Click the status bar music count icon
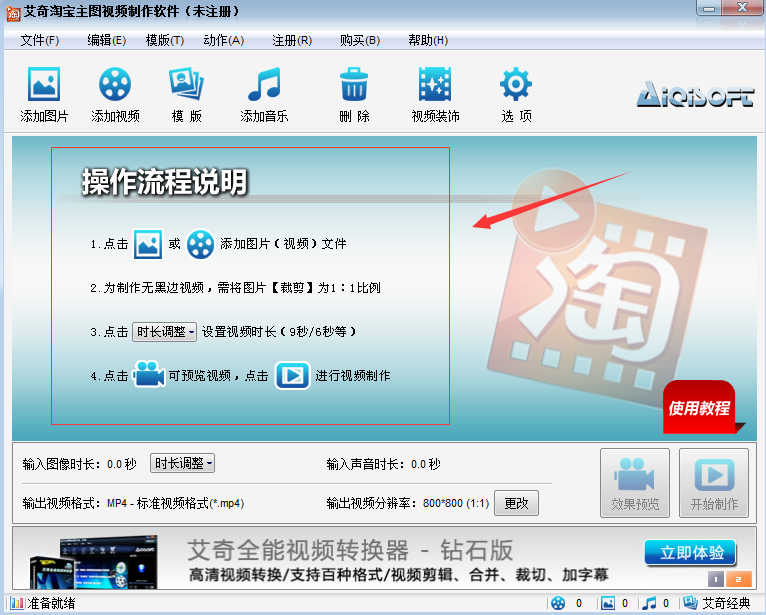Image resolution: width=766 pixels, height=615 pixels. (649, 603)
